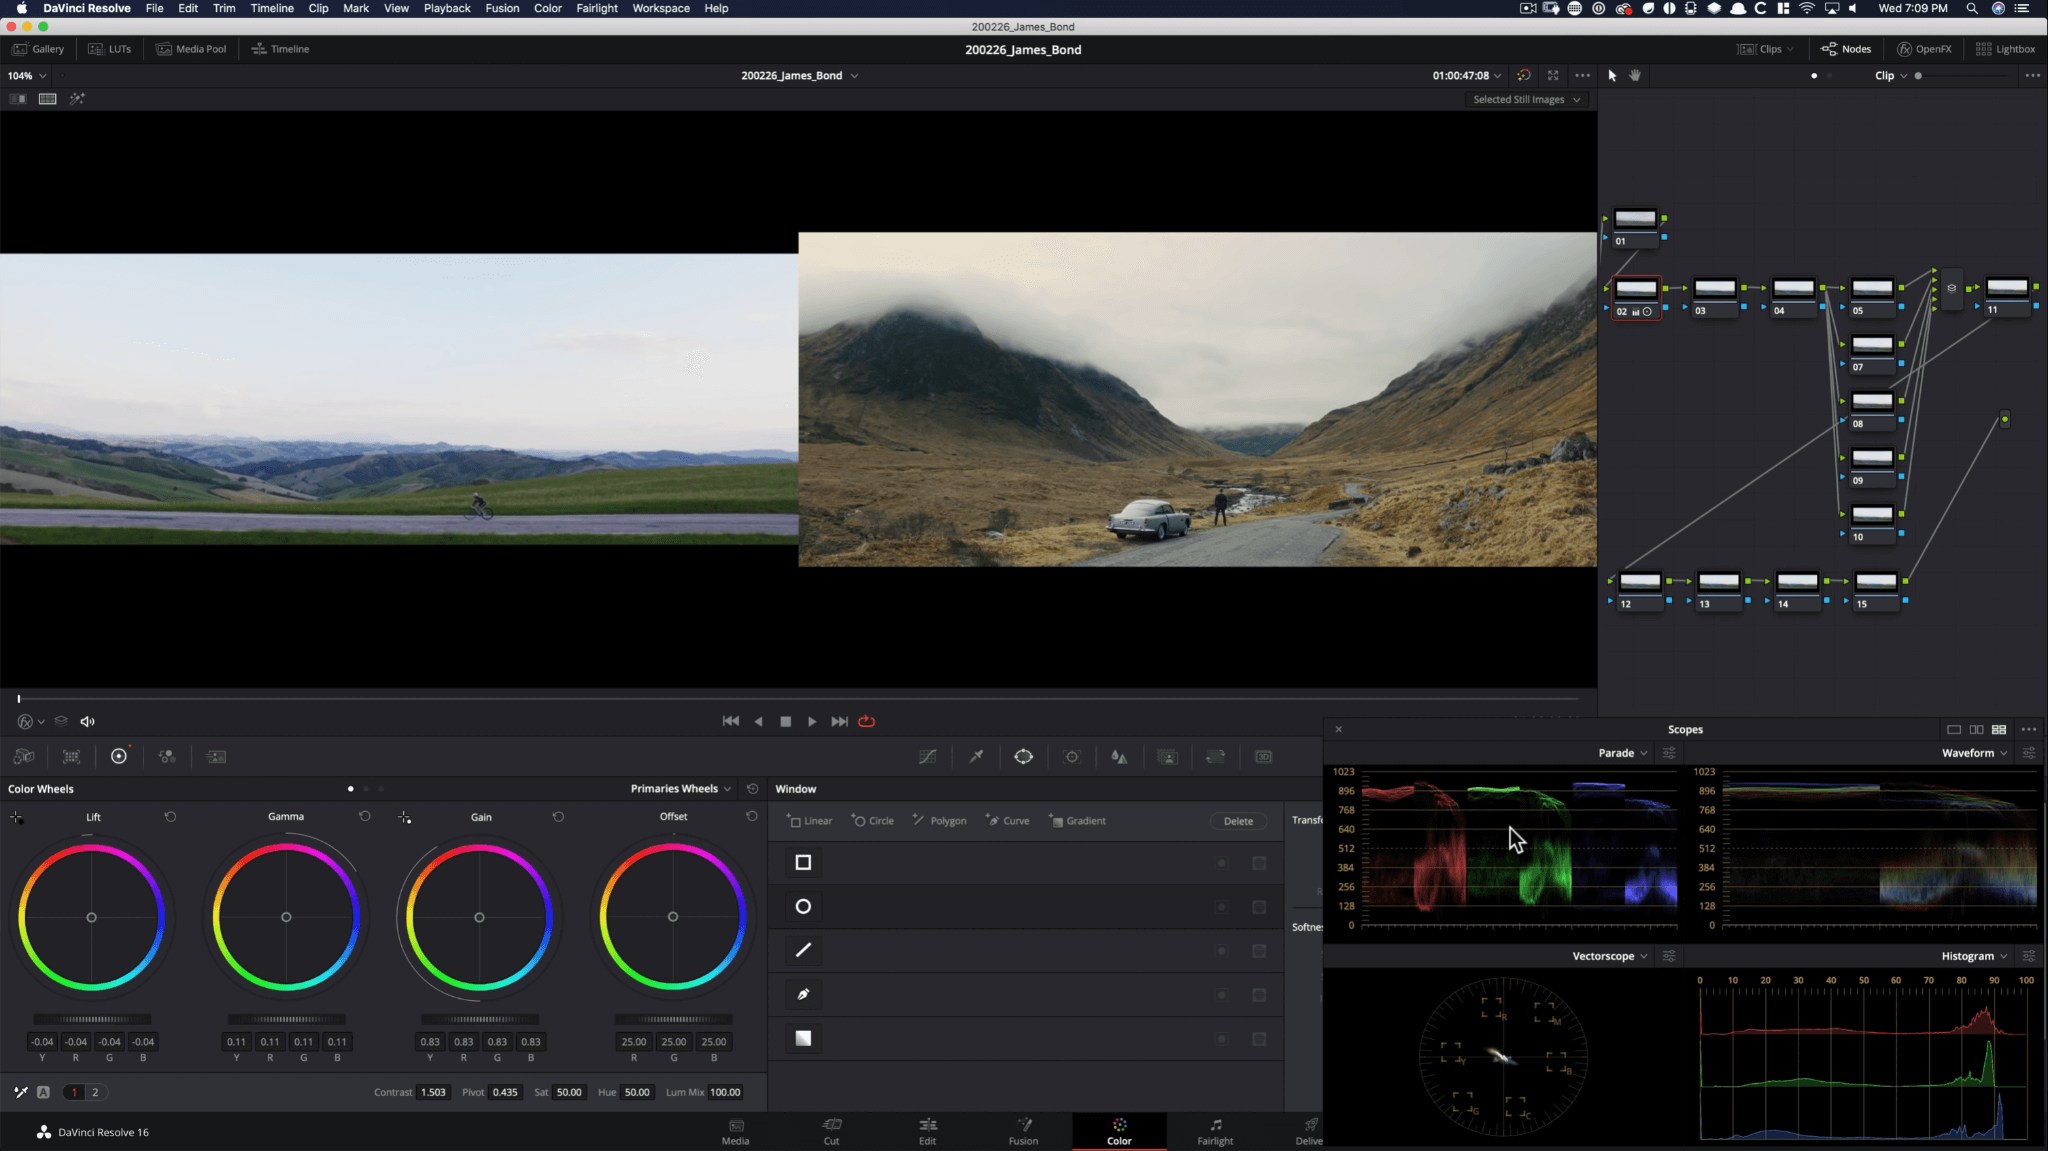Reset all Primaries Wheels grades
Screen dimensions: 2048x1151
pyautogui.click(x=752, y=789)
